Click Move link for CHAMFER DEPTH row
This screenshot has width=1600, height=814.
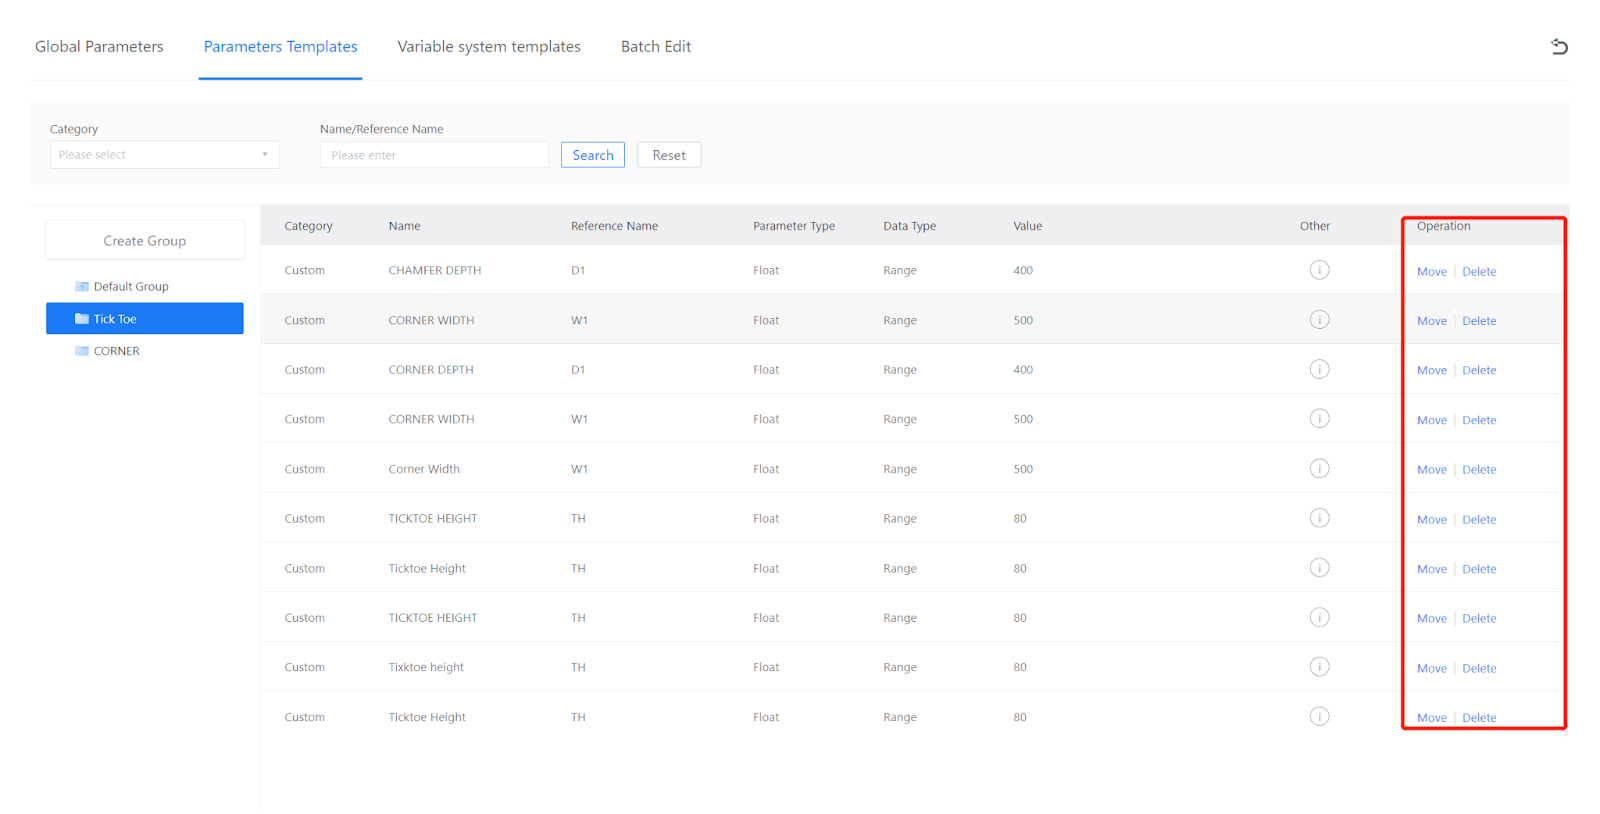tap(1431, 272)
